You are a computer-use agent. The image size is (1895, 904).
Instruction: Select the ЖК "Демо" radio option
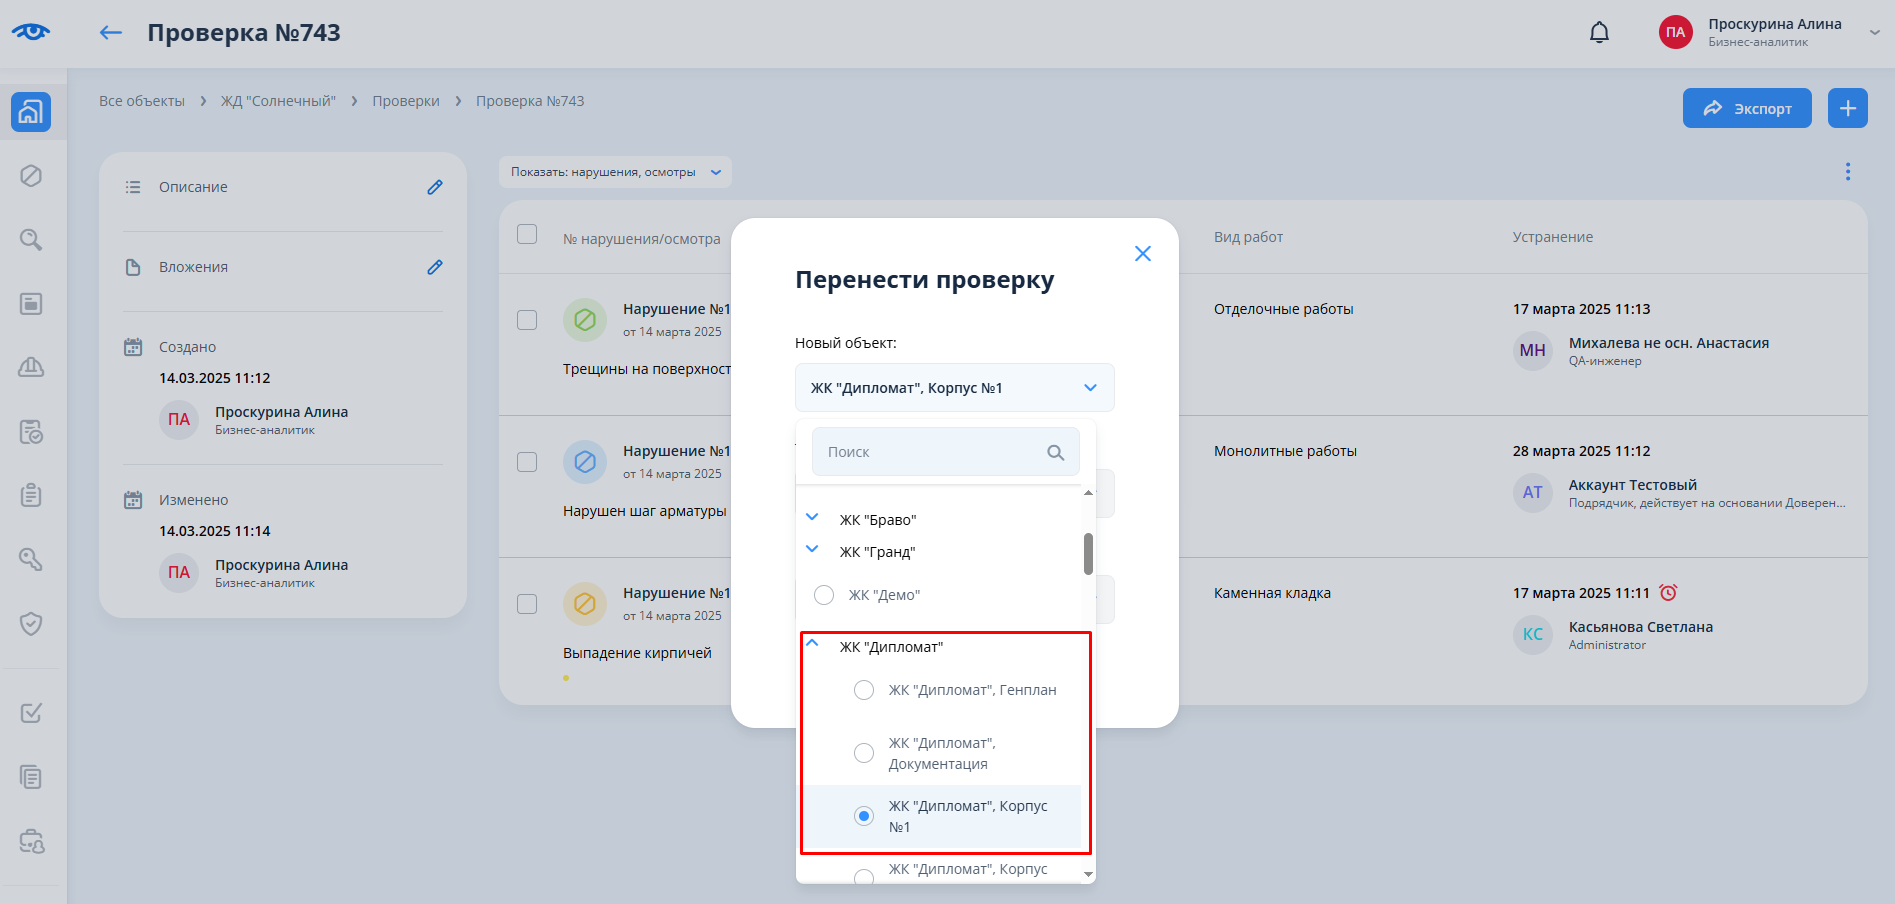click(x=824, y=595)
